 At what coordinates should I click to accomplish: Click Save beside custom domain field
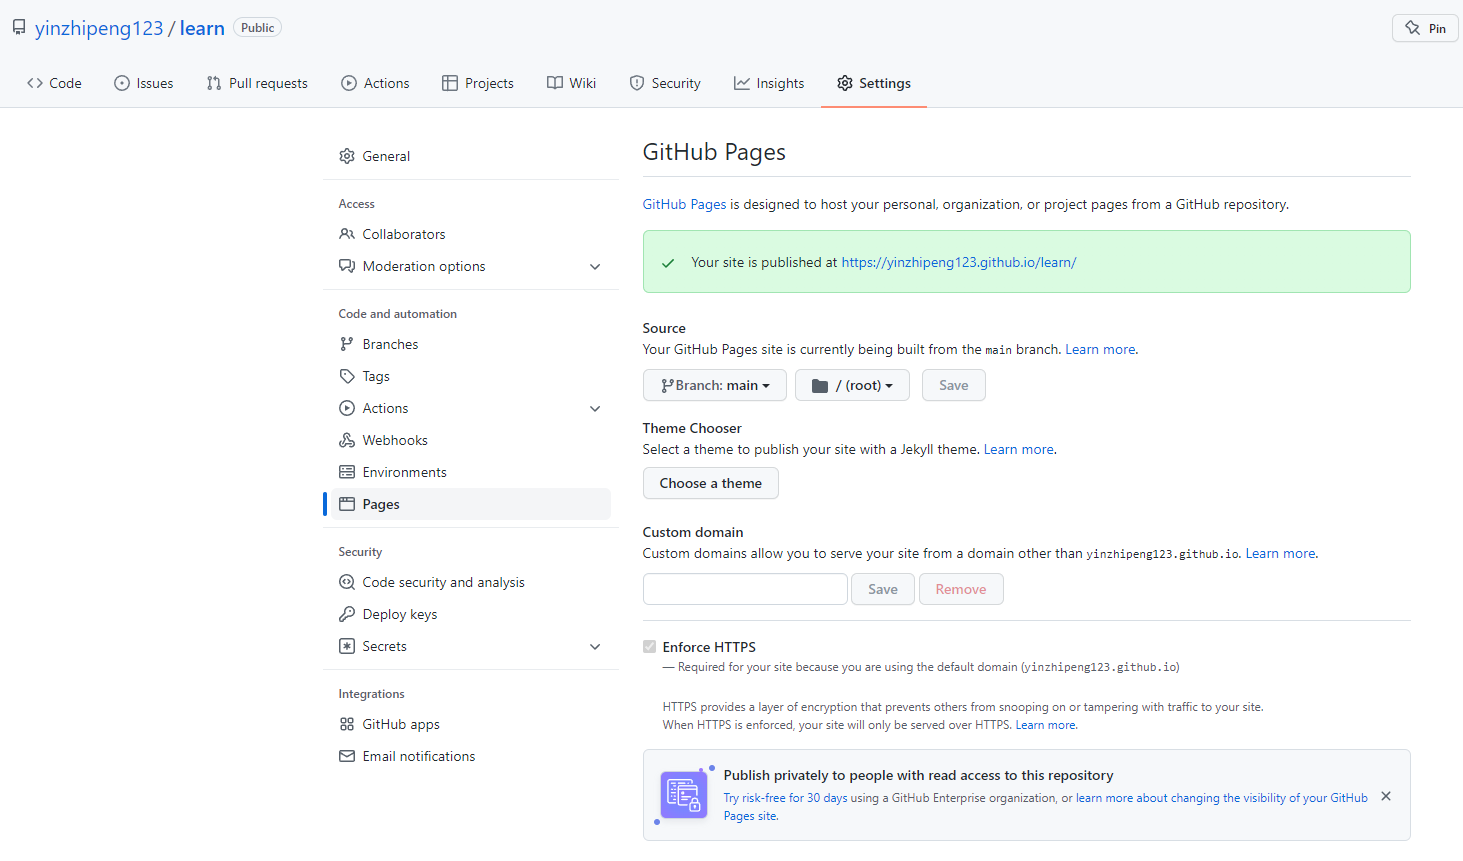[883, 589]
